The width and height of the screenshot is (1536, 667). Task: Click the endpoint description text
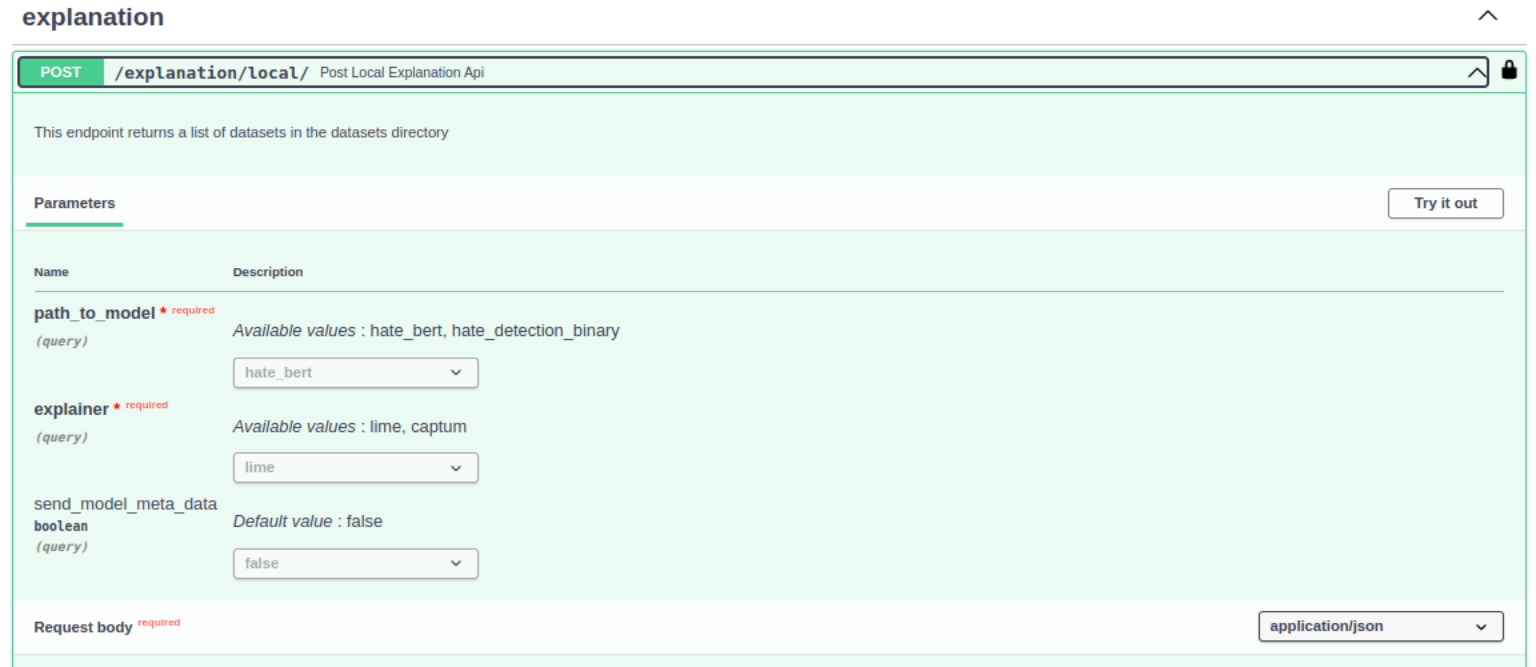[241, 132]
